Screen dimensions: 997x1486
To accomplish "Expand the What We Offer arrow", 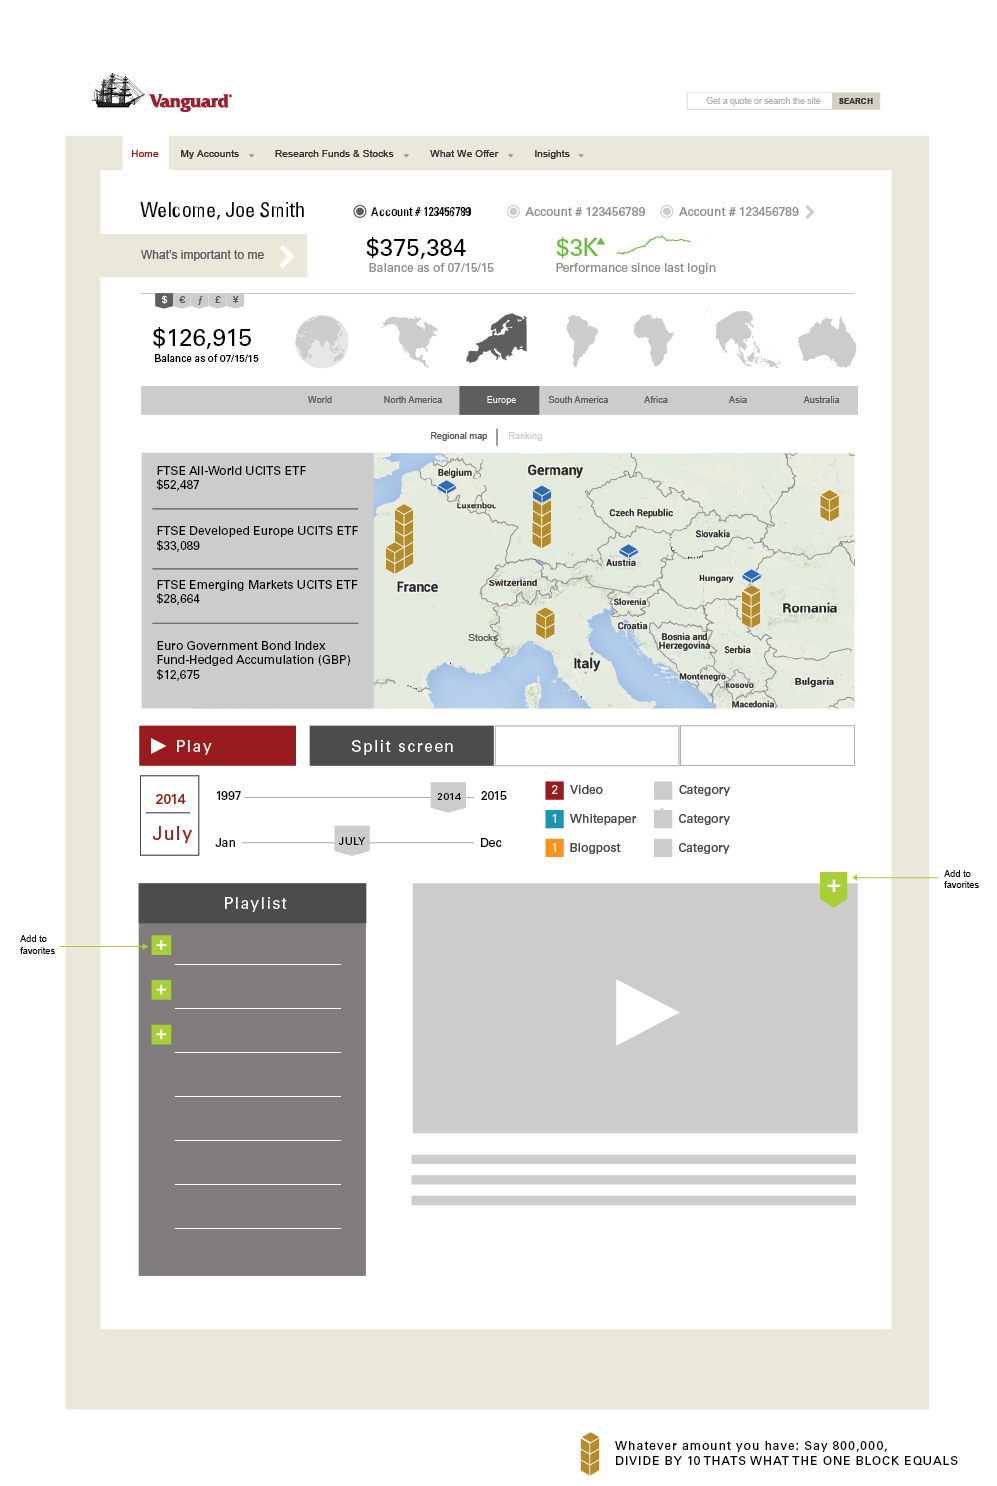I will [511, 155].
